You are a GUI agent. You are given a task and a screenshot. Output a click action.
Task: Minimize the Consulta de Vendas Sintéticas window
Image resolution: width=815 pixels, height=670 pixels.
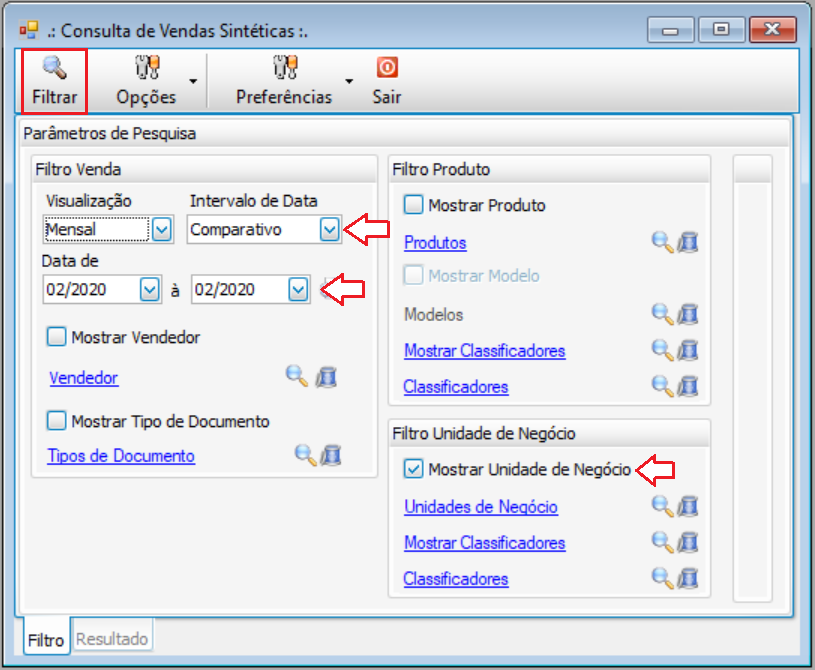671,30
